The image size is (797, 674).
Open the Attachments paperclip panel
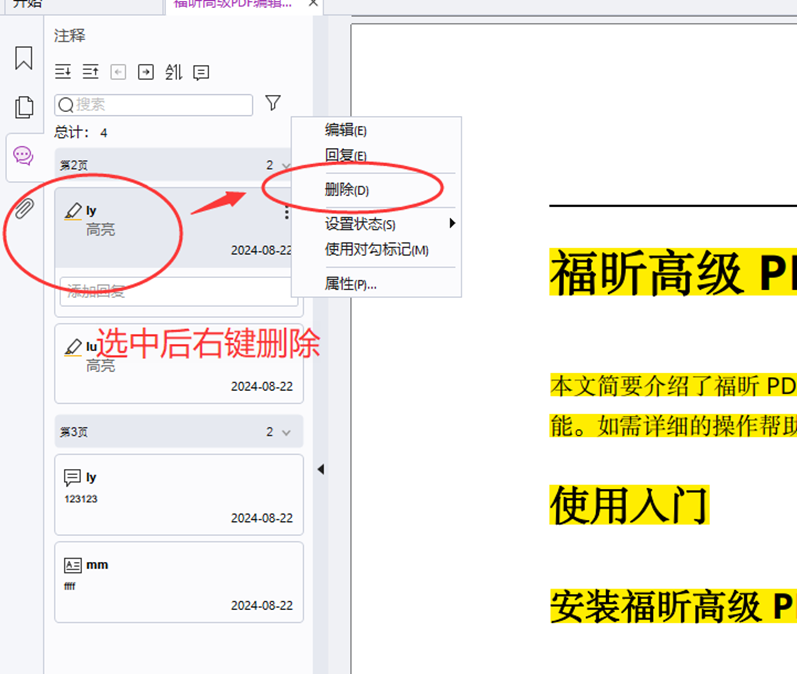(x=24, y=208)
